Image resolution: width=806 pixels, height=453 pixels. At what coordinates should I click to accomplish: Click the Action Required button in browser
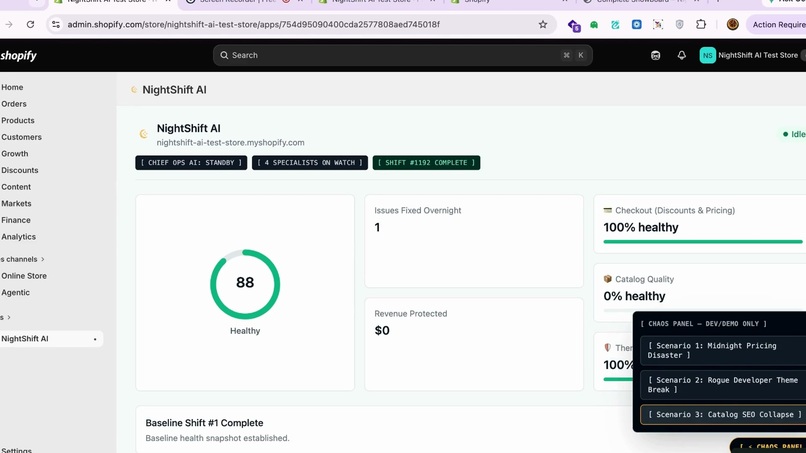[x=776, y=24]
